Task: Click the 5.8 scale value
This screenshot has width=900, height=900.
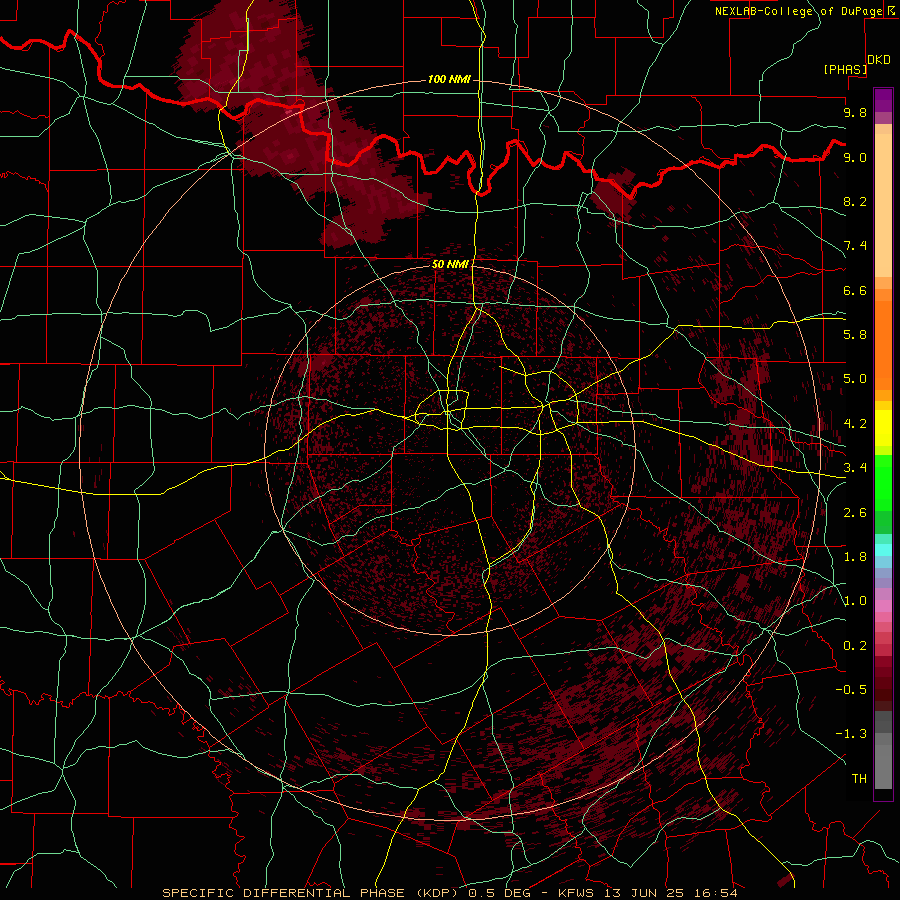Action: tap(855, 335)
